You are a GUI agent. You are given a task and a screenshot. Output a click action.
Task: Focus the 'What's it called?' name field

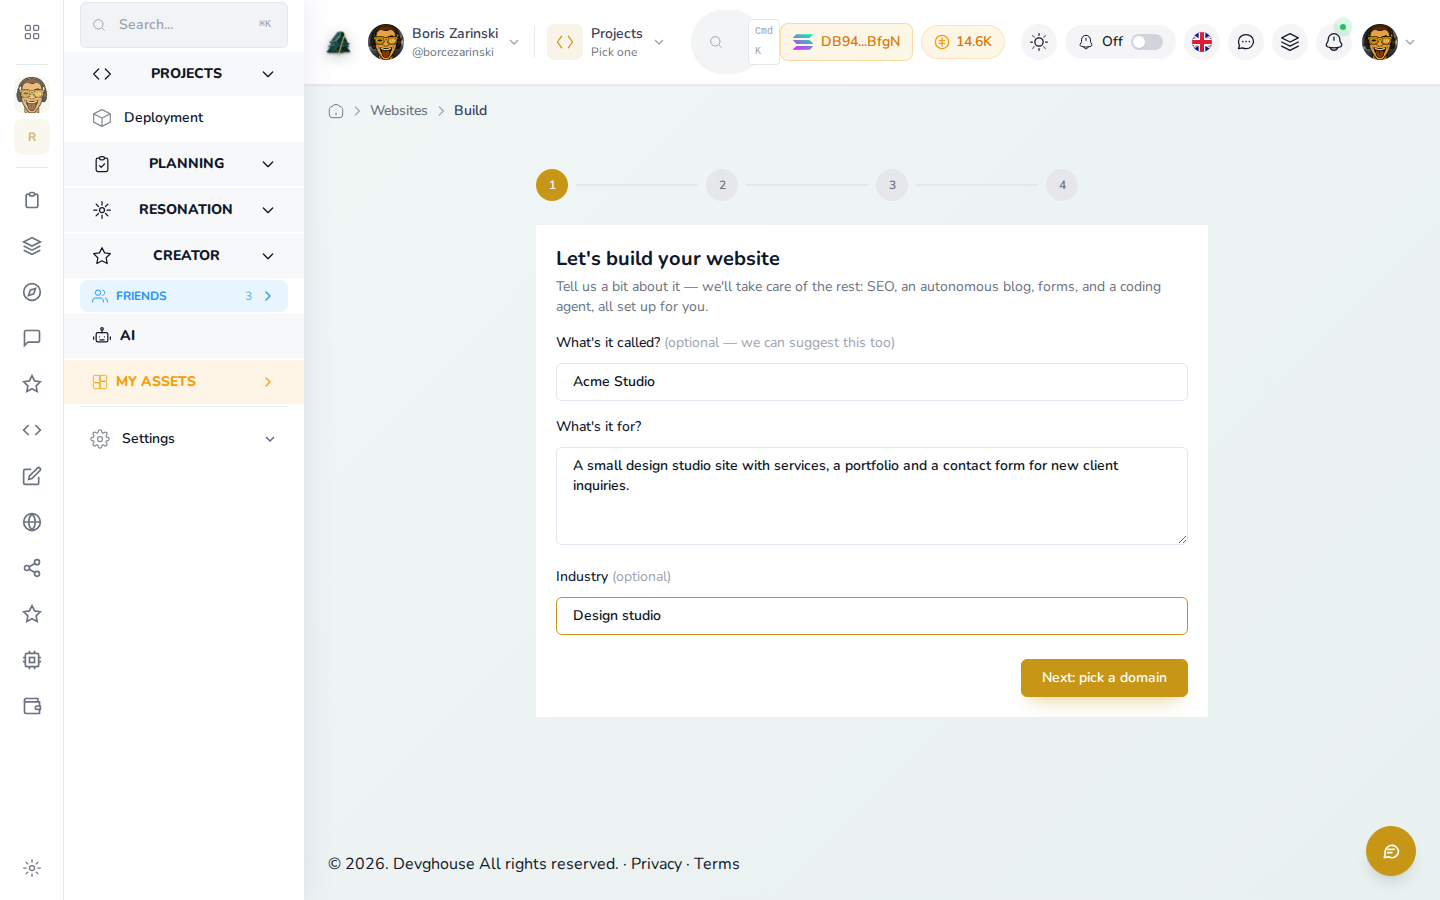[x=872, y=382]
